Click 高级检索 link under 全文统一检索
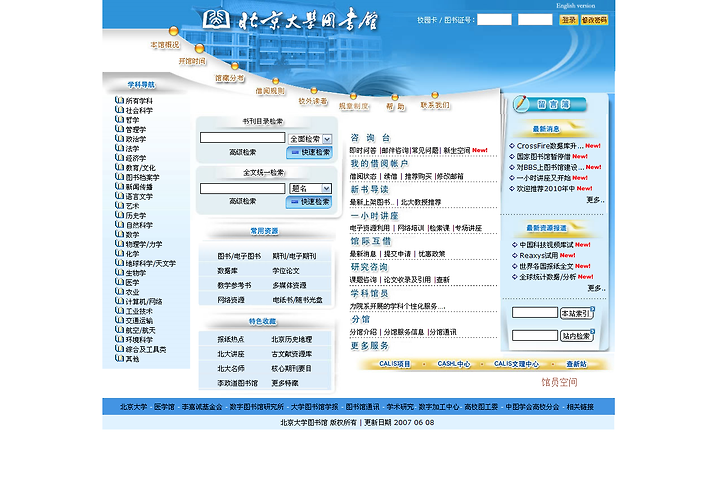The image size is (720, 484). tap(242, 201)
